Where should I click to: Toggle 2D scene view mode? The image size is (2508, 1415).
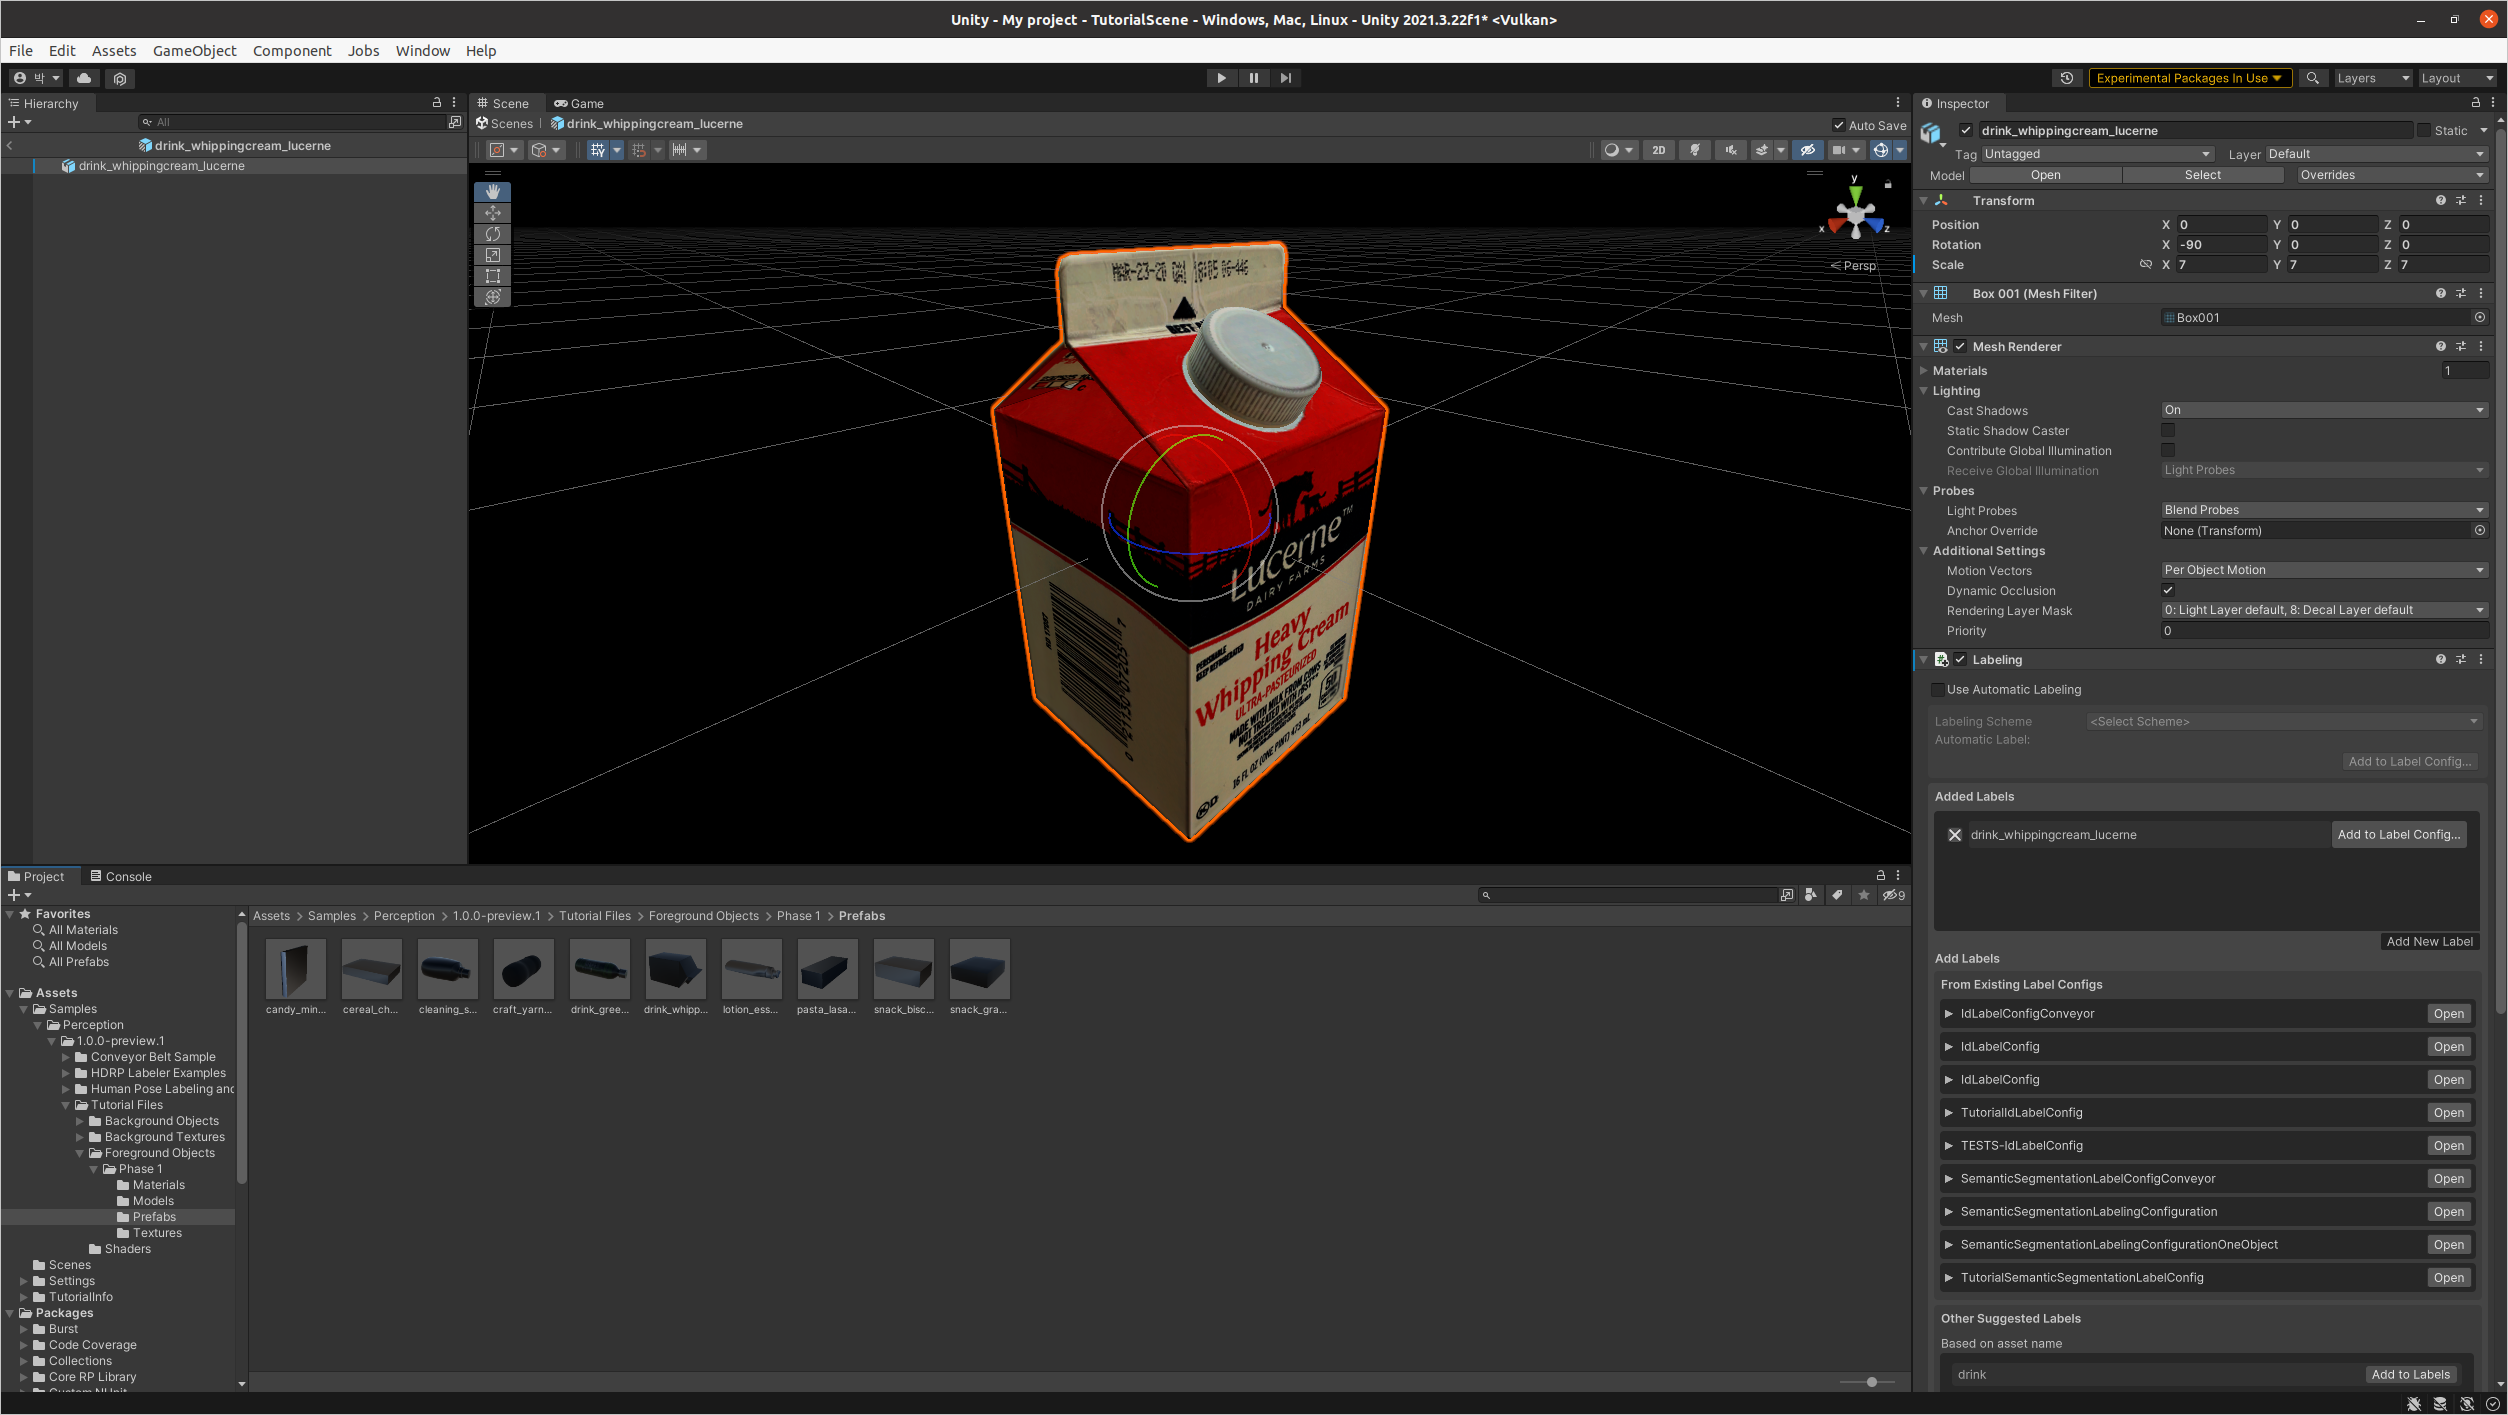pos(1658,150)
